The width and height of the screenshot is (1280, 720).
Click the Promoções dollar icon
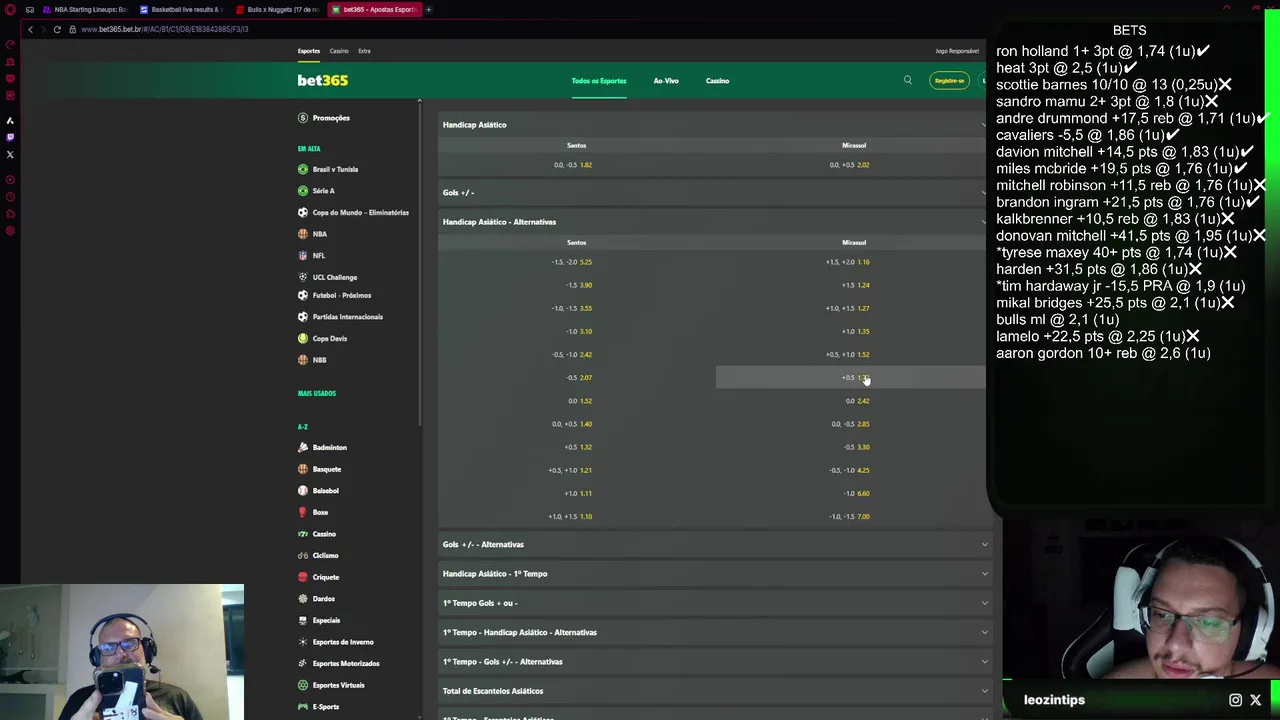click(x=303, y=118)
